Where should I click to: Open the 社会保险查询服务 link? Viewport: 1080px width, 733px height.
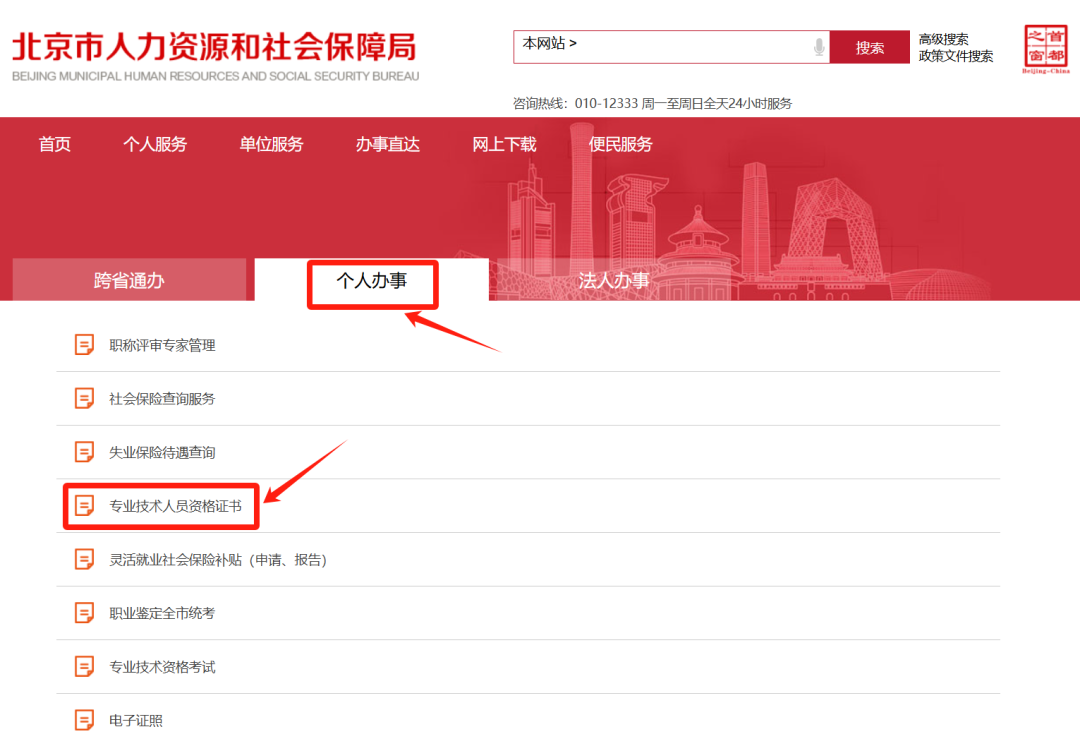[x=163, y=399]
